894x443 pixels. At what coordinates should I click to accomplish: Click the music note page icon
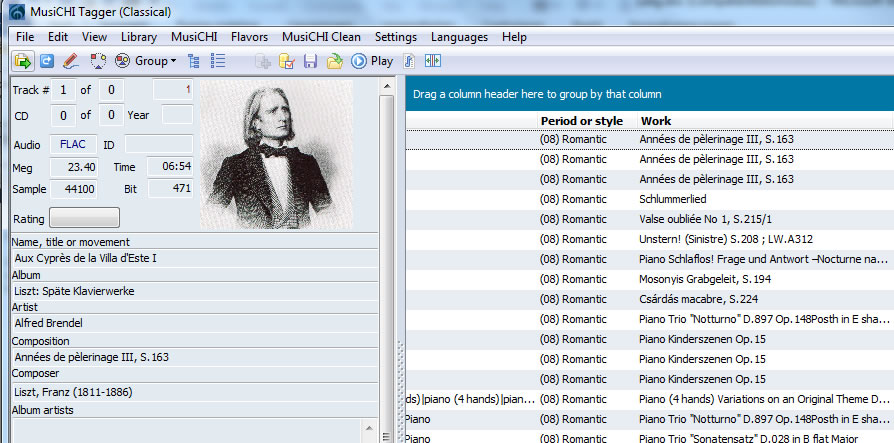coord(409,61)
